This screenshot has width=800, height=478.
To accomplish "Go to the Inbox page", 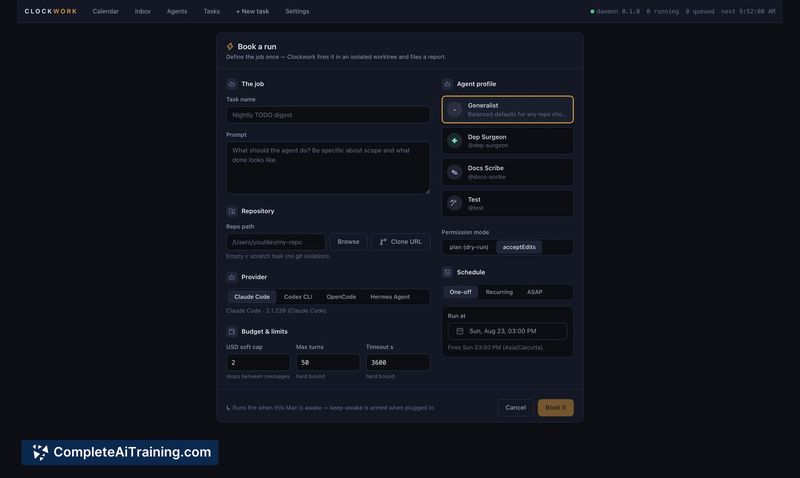I will point(142,11).
